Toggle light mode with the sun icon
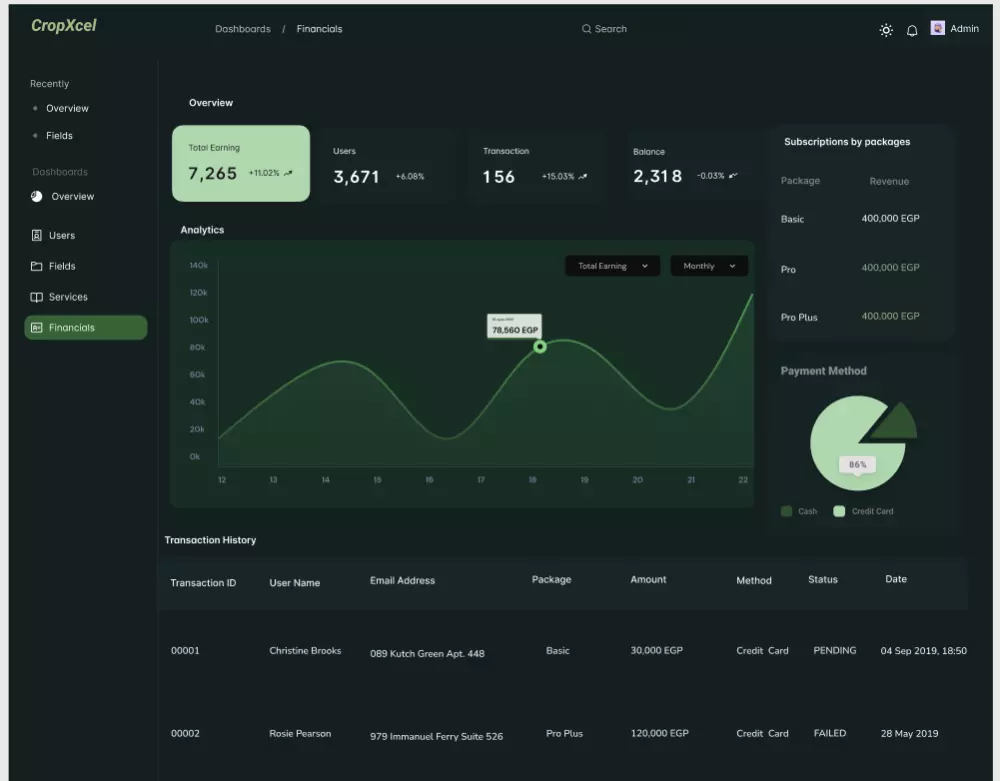The image size is (1000, 781). (885, 30)
